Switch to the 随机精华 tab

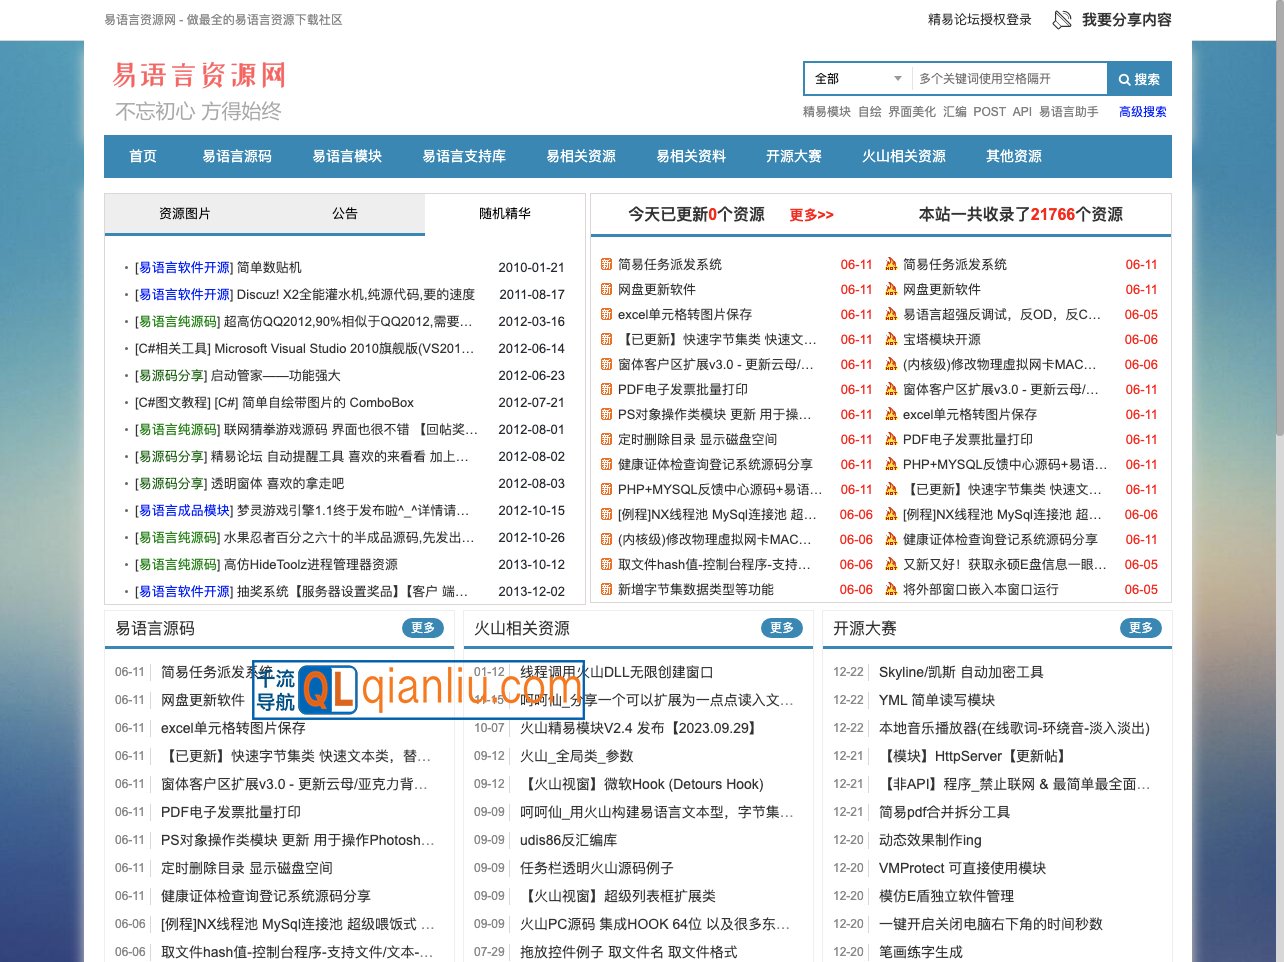tap(504, 214)
